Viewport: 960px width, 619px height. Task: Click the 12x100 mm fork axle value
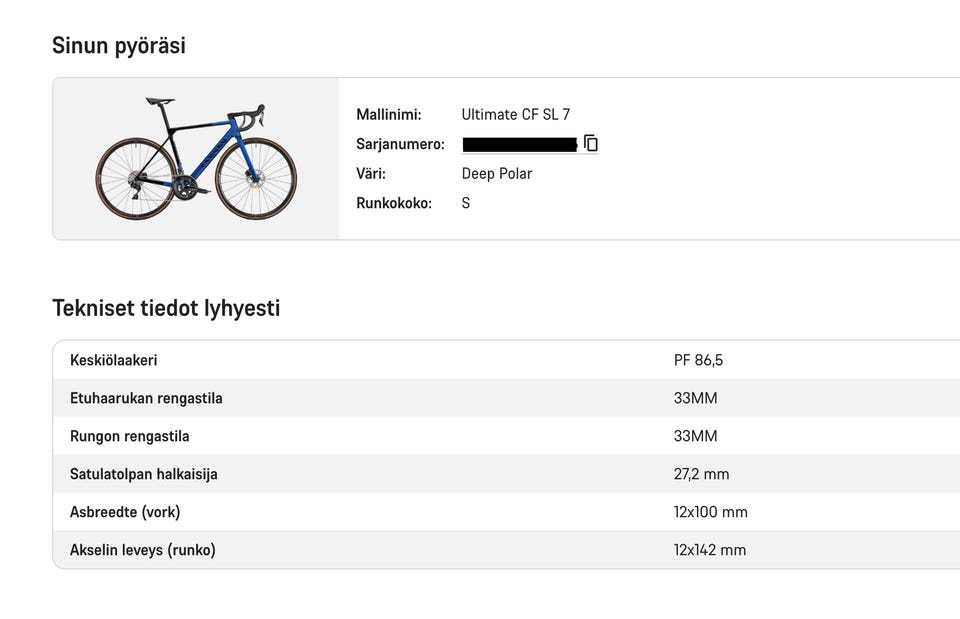click(710, 512)
